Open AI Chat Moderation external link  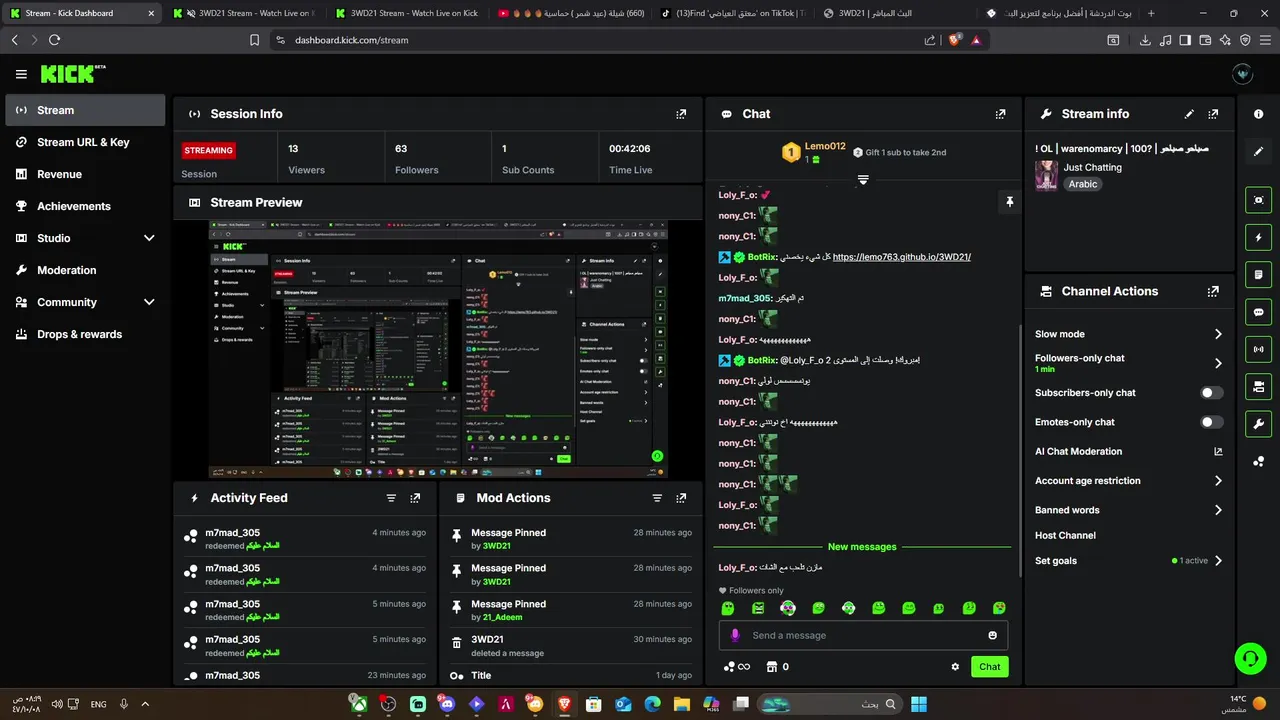[x=1218, y=452]
